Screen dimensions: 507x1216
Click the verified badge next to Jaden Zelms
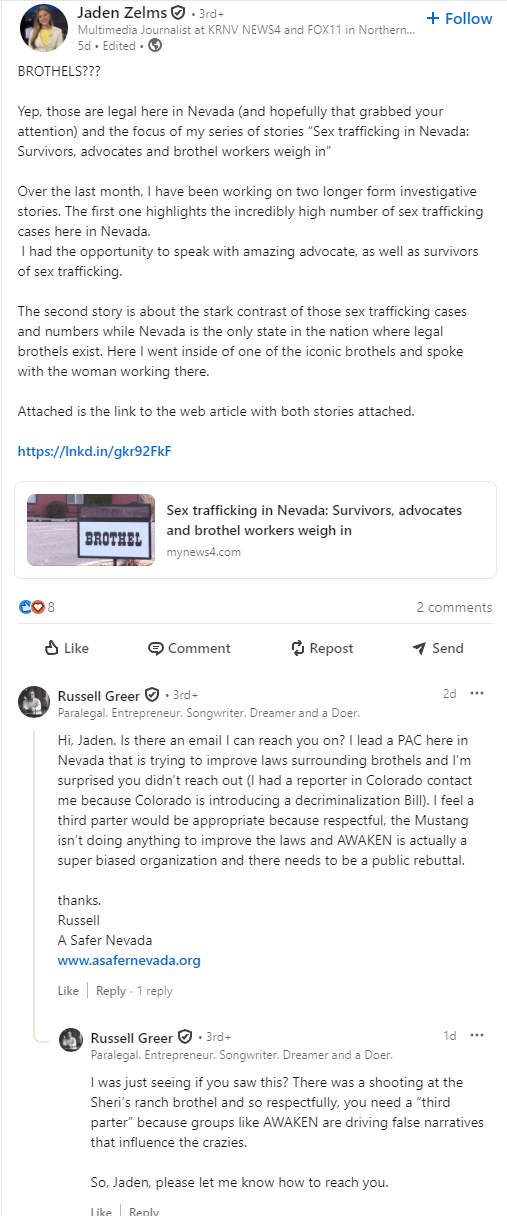pos(177,14)
